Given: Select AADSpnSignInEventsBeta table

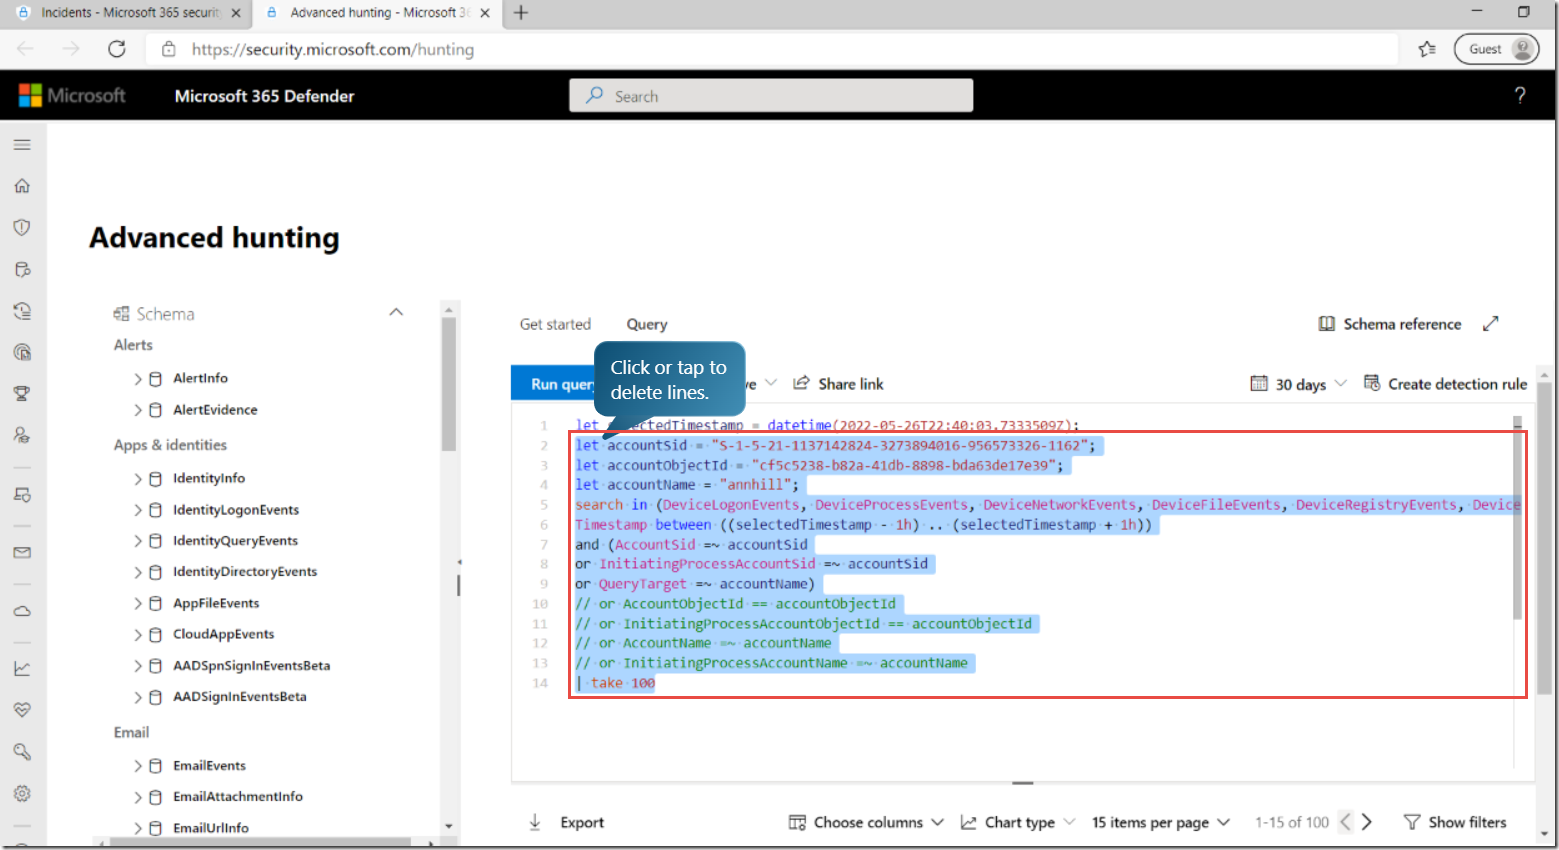Looking at the screenshot, I should (x=251, y=666).
